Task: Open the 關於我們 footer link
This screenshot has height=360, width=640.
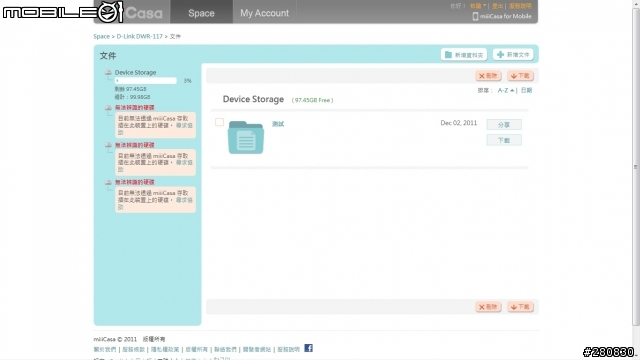Action: click(105, 349)
